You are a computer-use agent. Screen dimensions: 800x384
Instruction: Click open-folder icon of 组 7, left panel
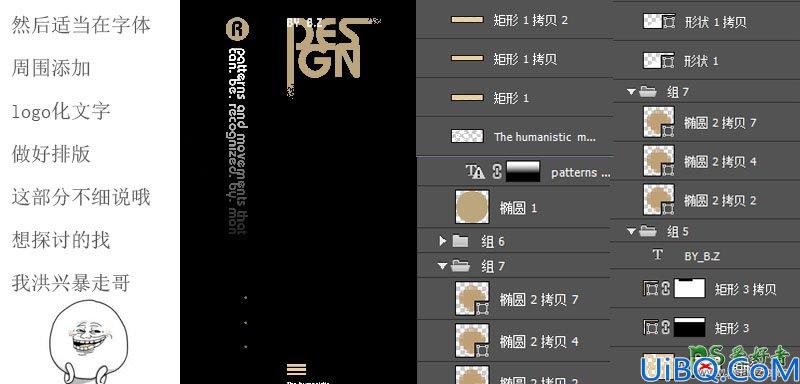click(461, 265)
